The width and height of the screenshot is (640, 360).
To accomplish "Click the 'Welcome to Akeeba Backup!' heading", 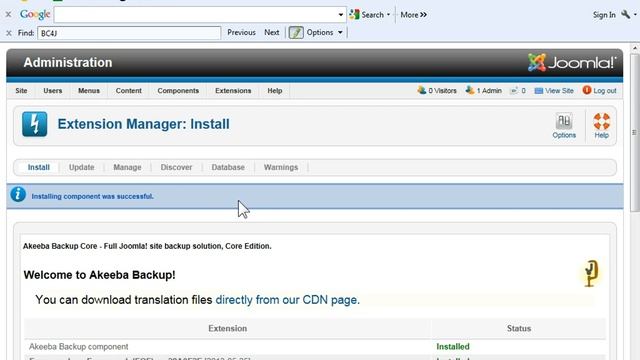I will click(100, 275).
